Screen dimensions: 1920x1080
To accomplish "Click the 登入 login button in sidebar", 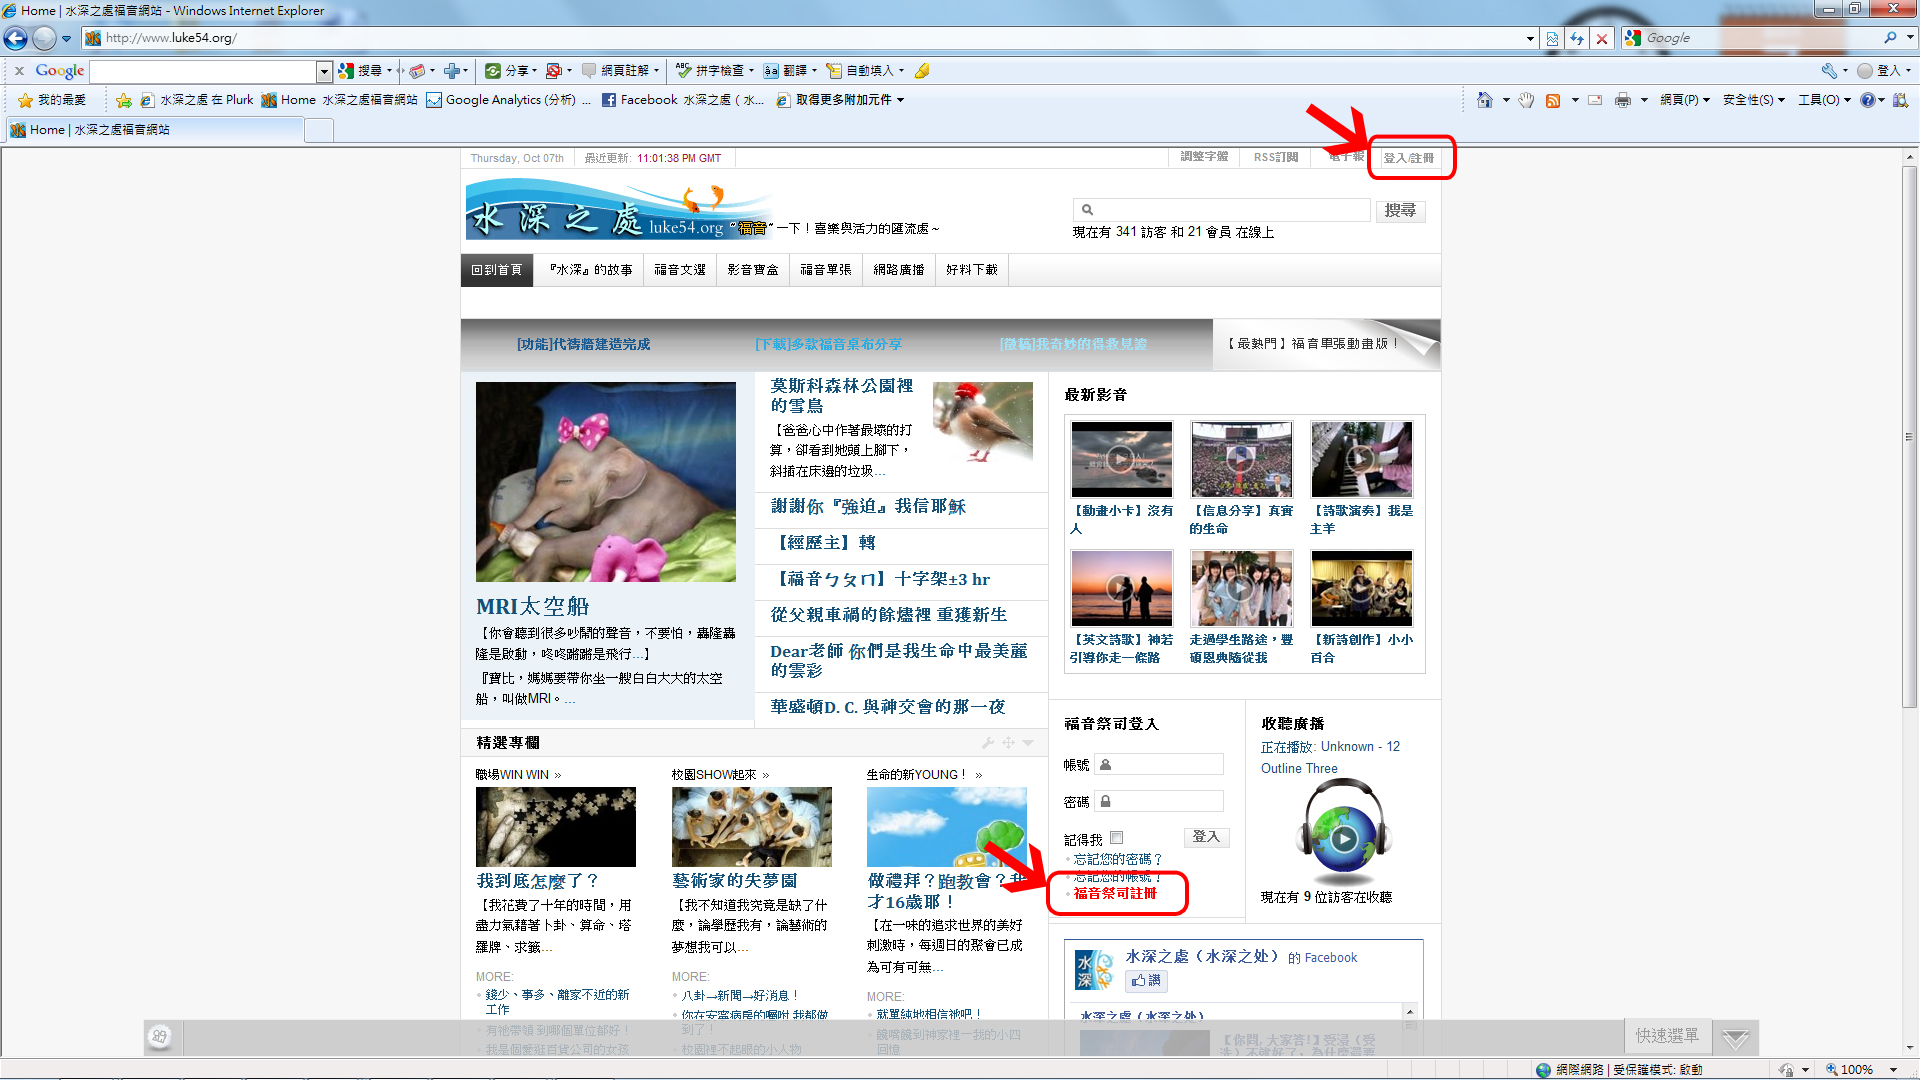I will point(1206,837).
